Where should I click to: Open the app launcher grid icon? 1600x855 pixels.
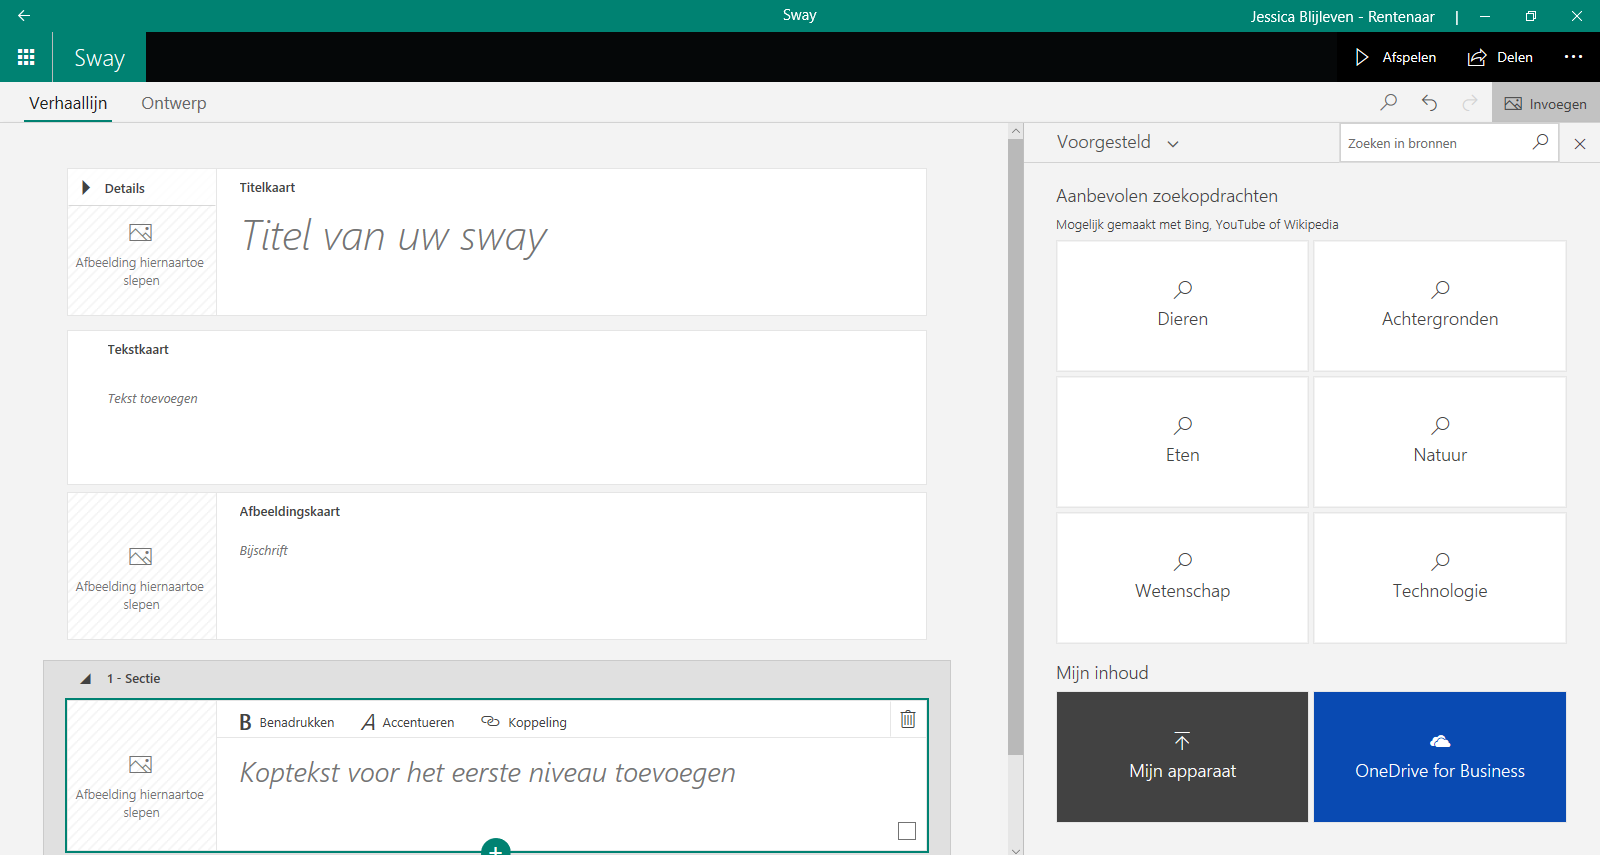coord(26,57)
